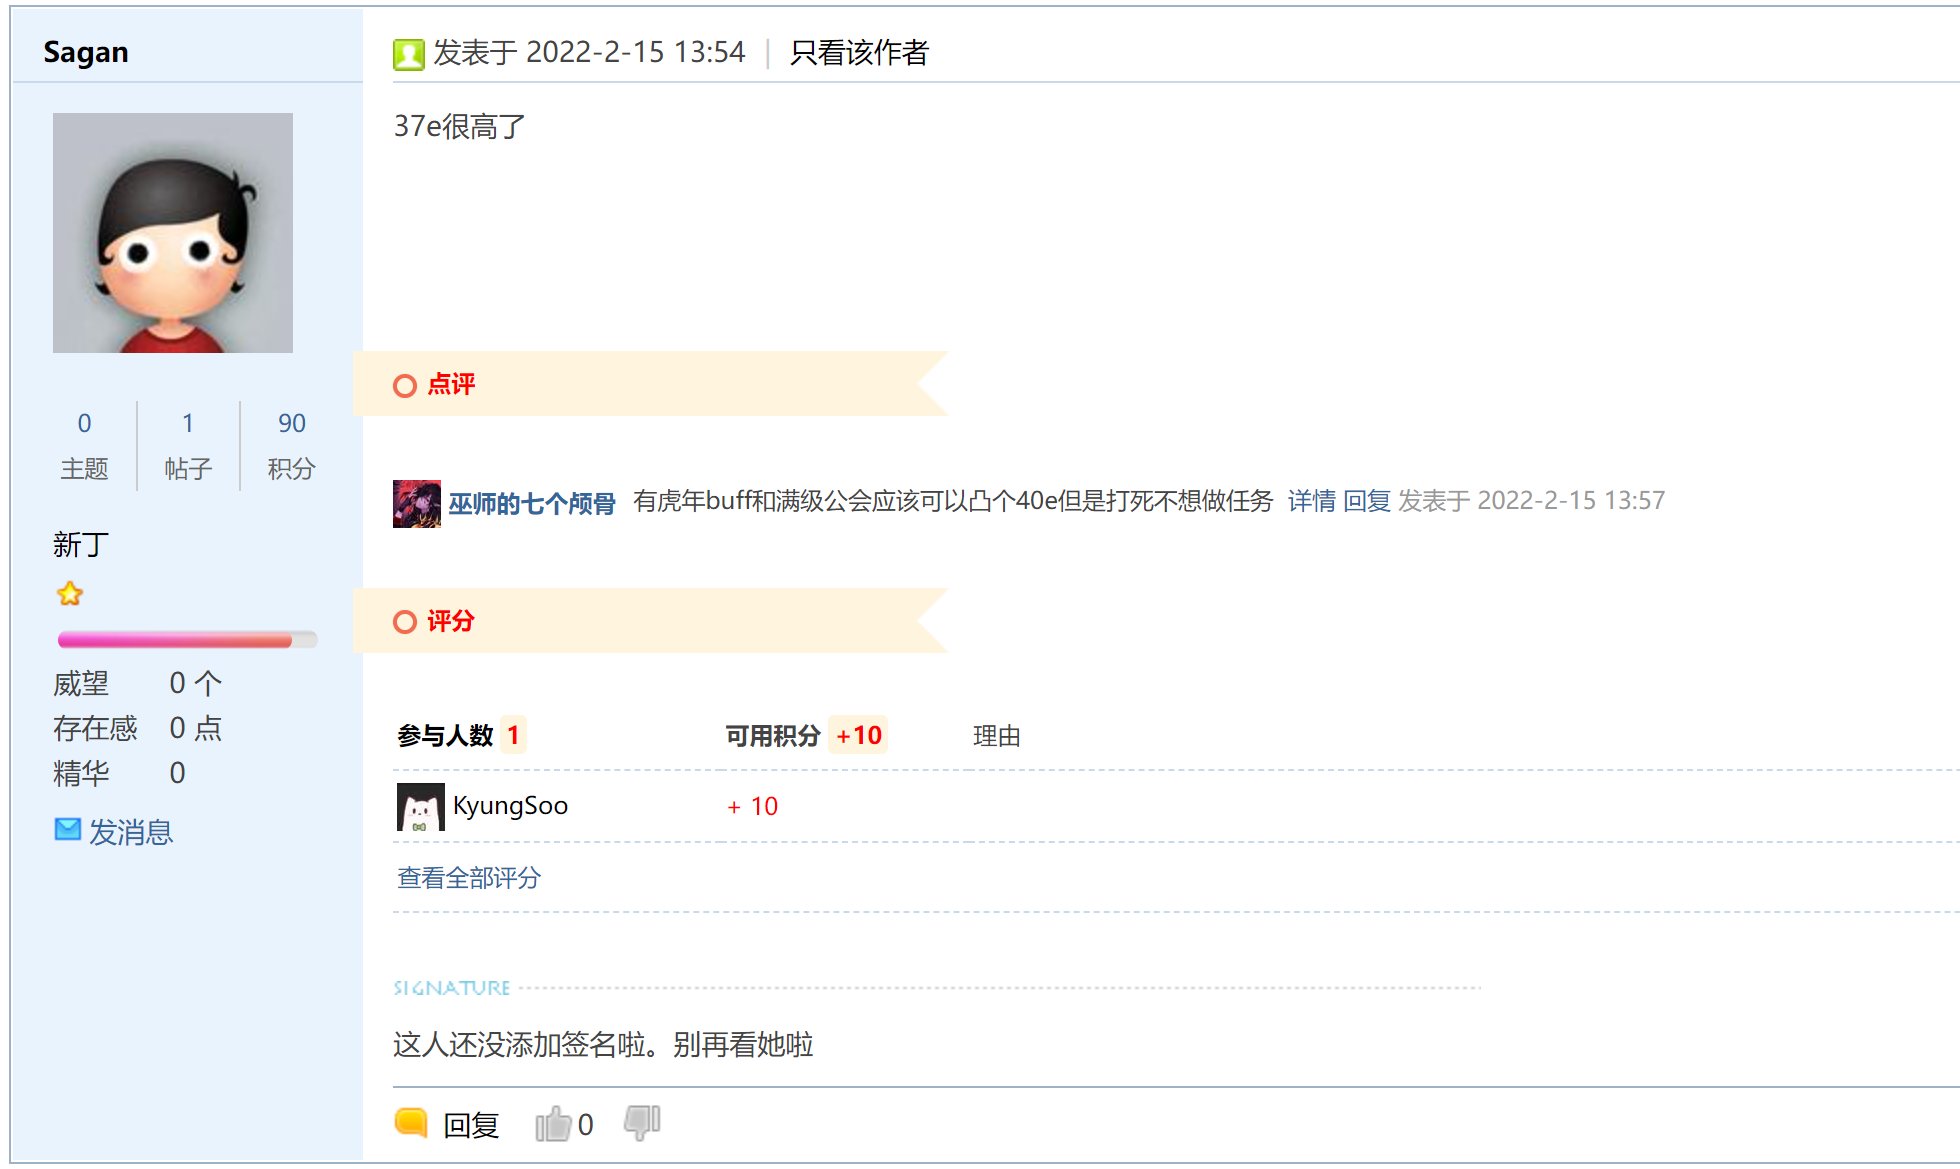Click the 发消息 send message link
Viewport: 1960px width, 1169px height.
pyautogui.click(x=131, y=832)
